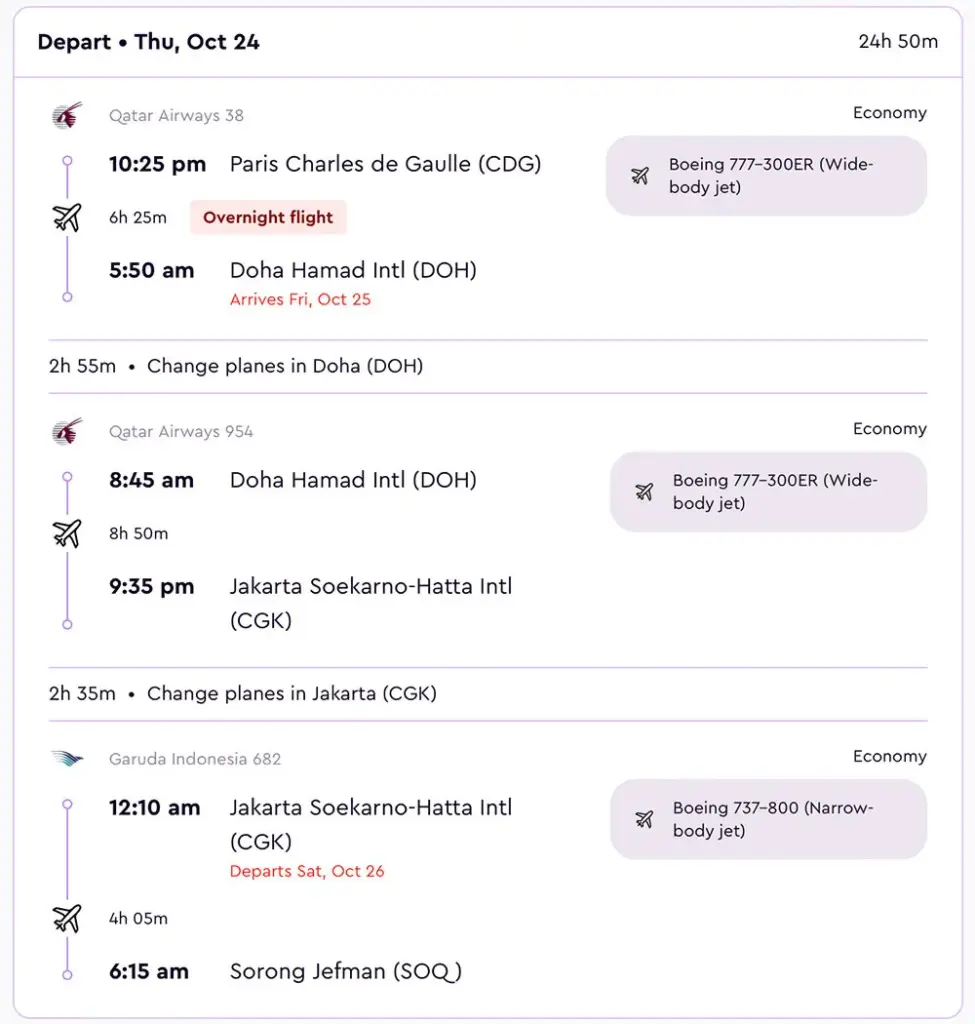This screenshot has height=1024, width=975.
Task: Click the Change planes in Doha layover row
Action: click(236, 366)
